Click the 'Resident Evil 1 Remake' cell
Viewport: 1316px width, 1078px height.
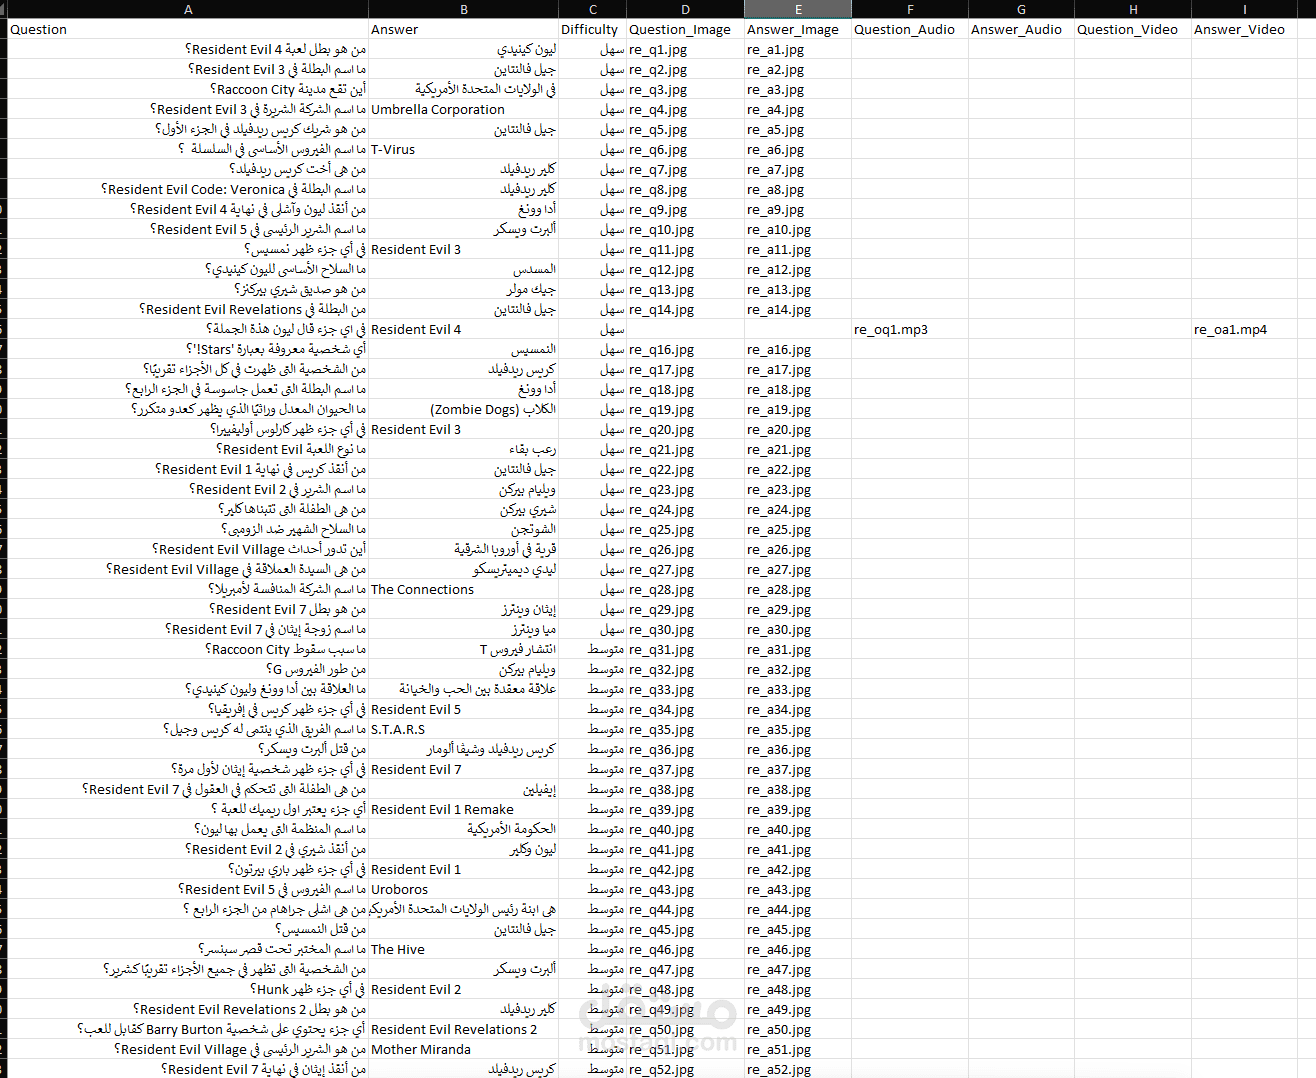463,809
